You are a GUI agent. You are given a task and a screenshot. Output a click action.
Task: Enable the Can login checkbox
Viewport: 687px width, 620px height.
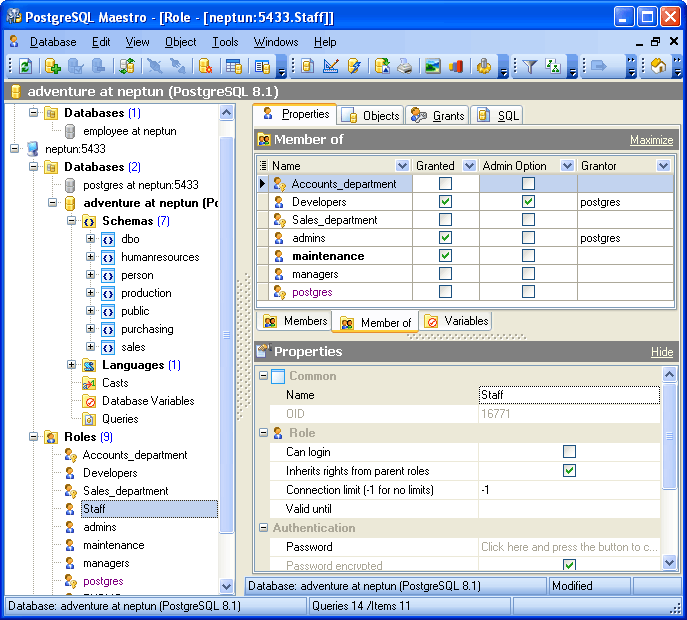tap(569, 452)
